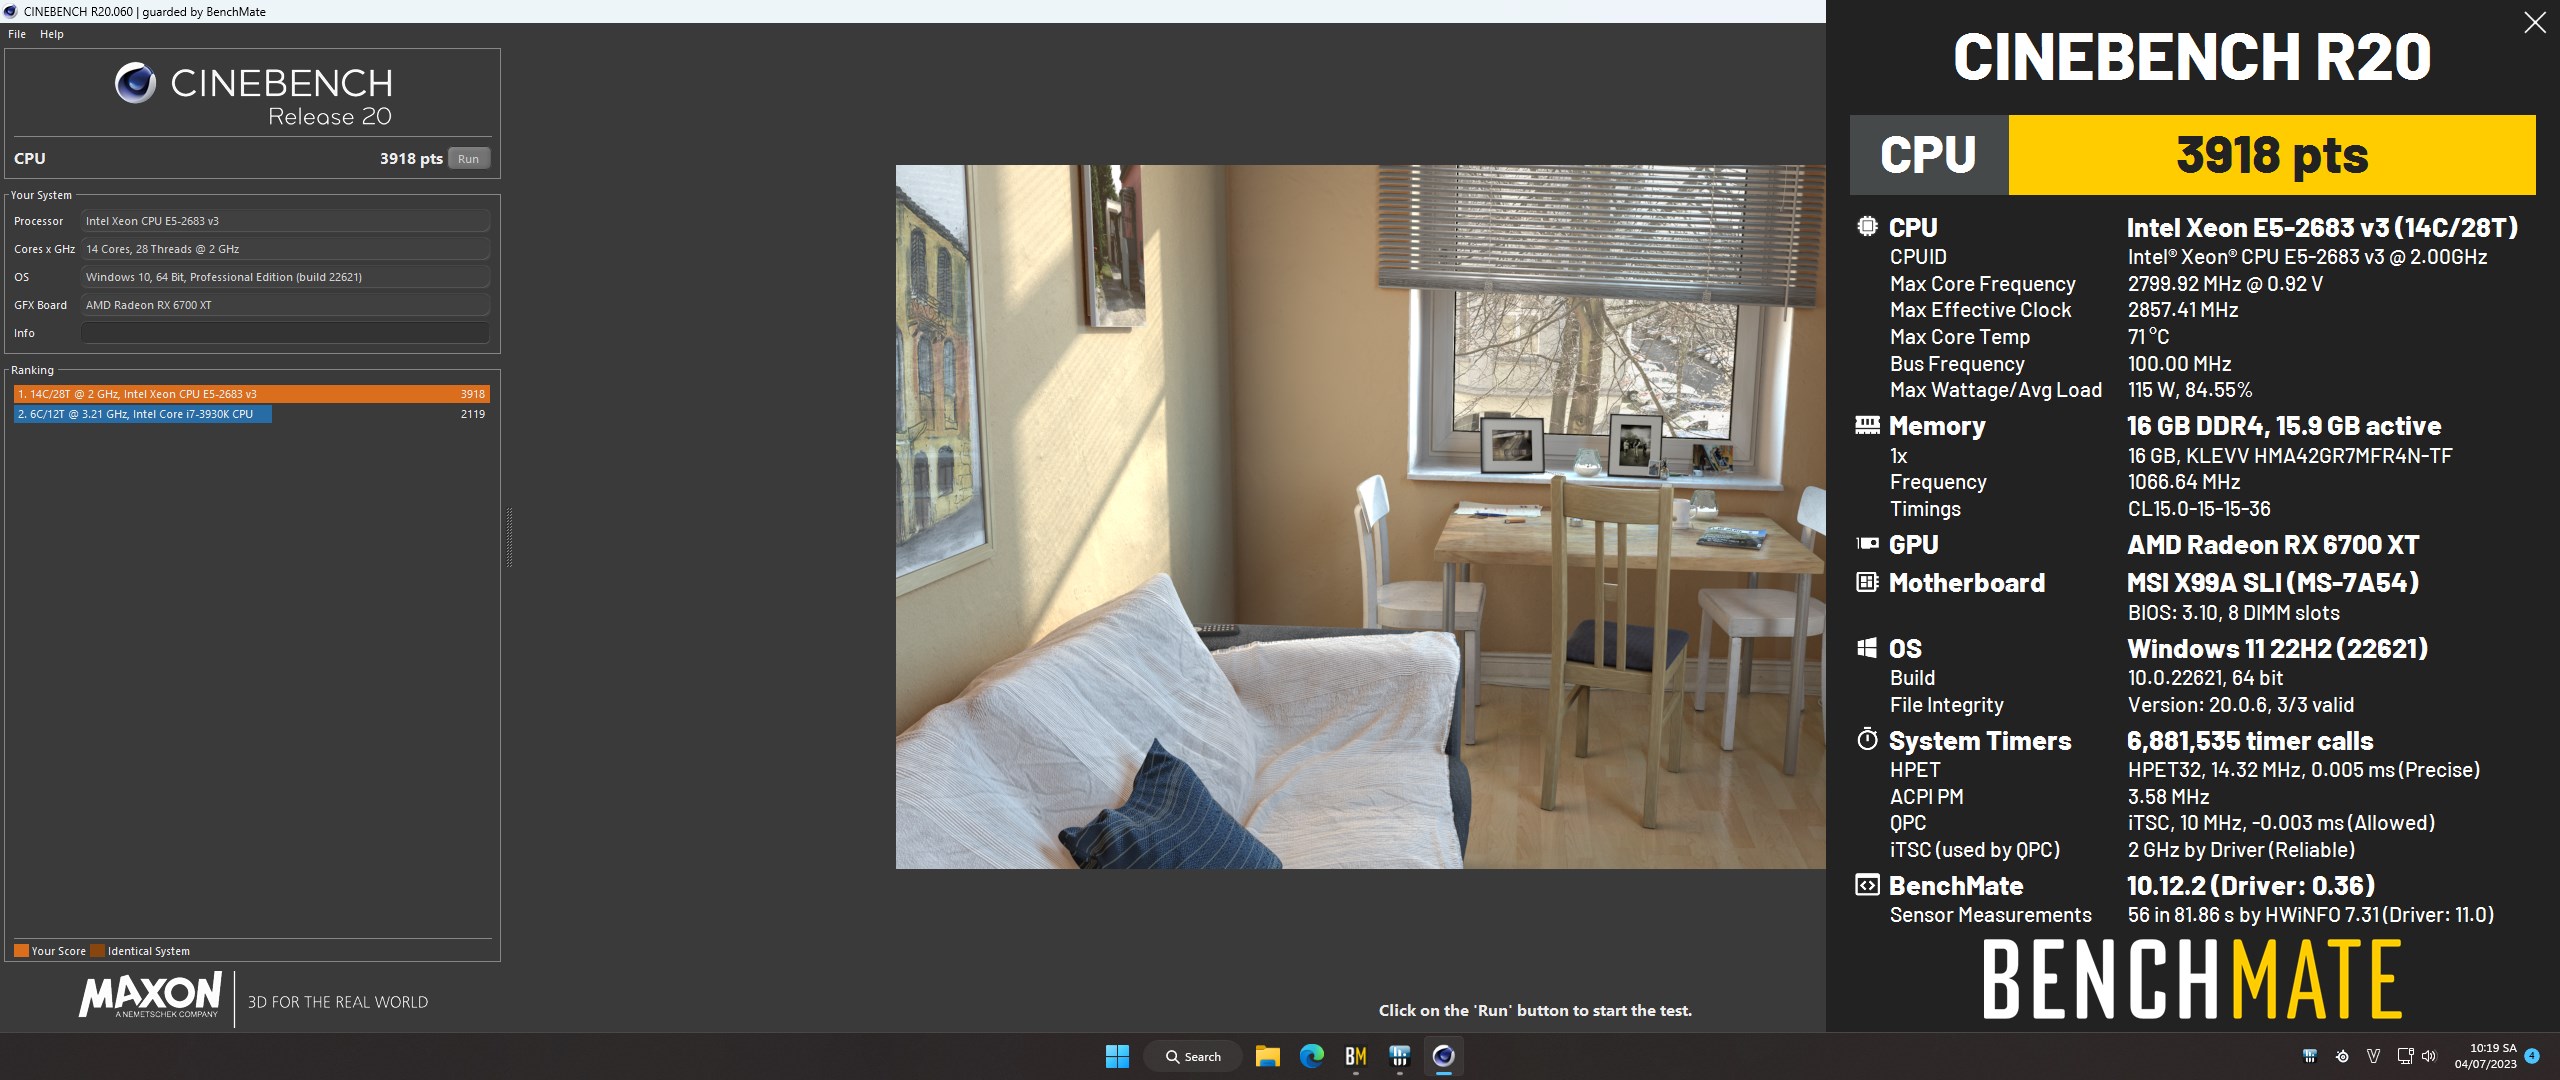Open the HWiNFO icon in system tray
Viewport: 2560px width, 1080px height.
click(2310, 1056)
